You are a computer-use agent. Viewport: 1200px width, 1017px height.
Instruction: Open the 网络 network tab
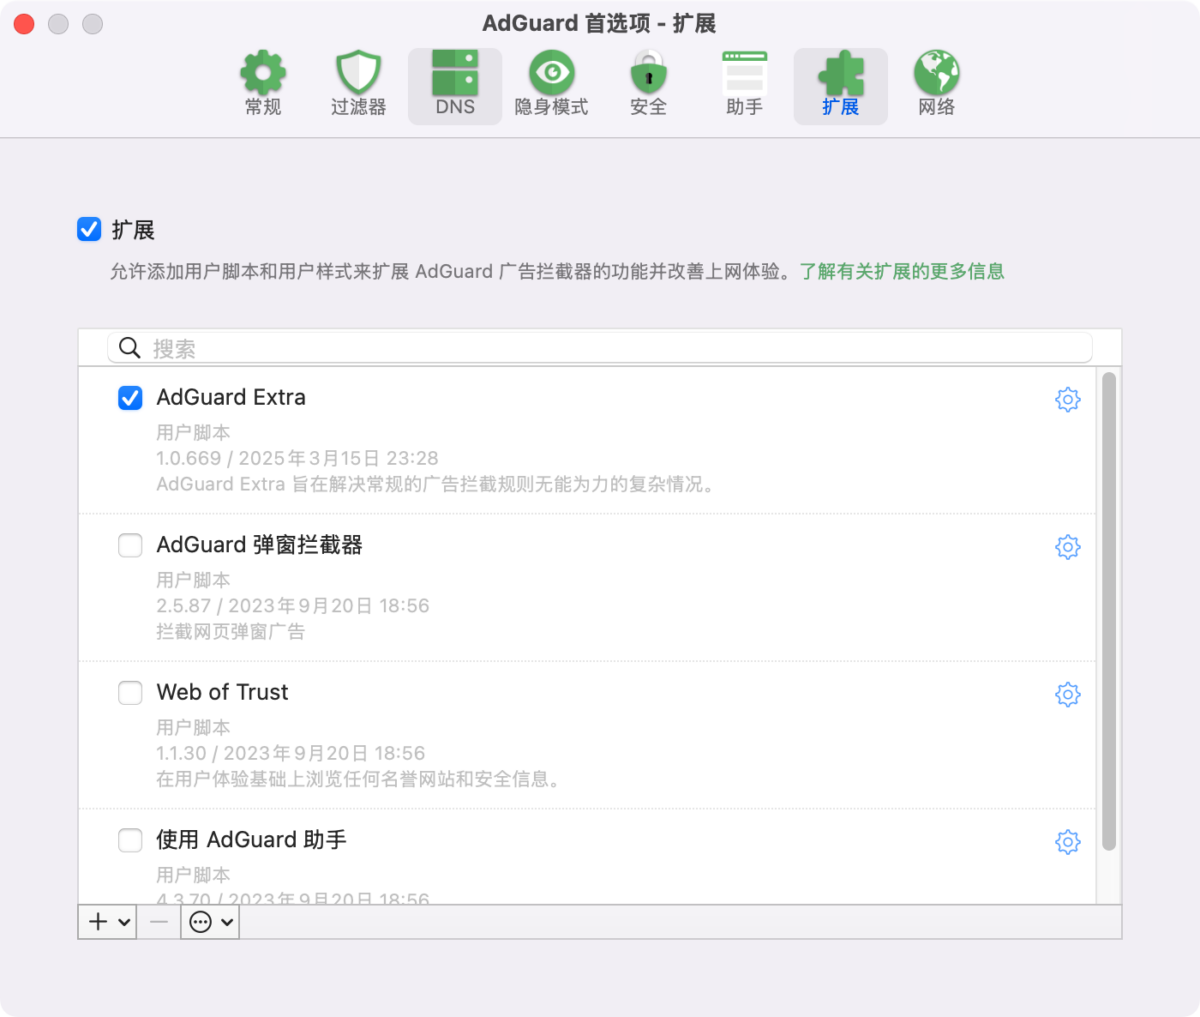click(936, 86)
